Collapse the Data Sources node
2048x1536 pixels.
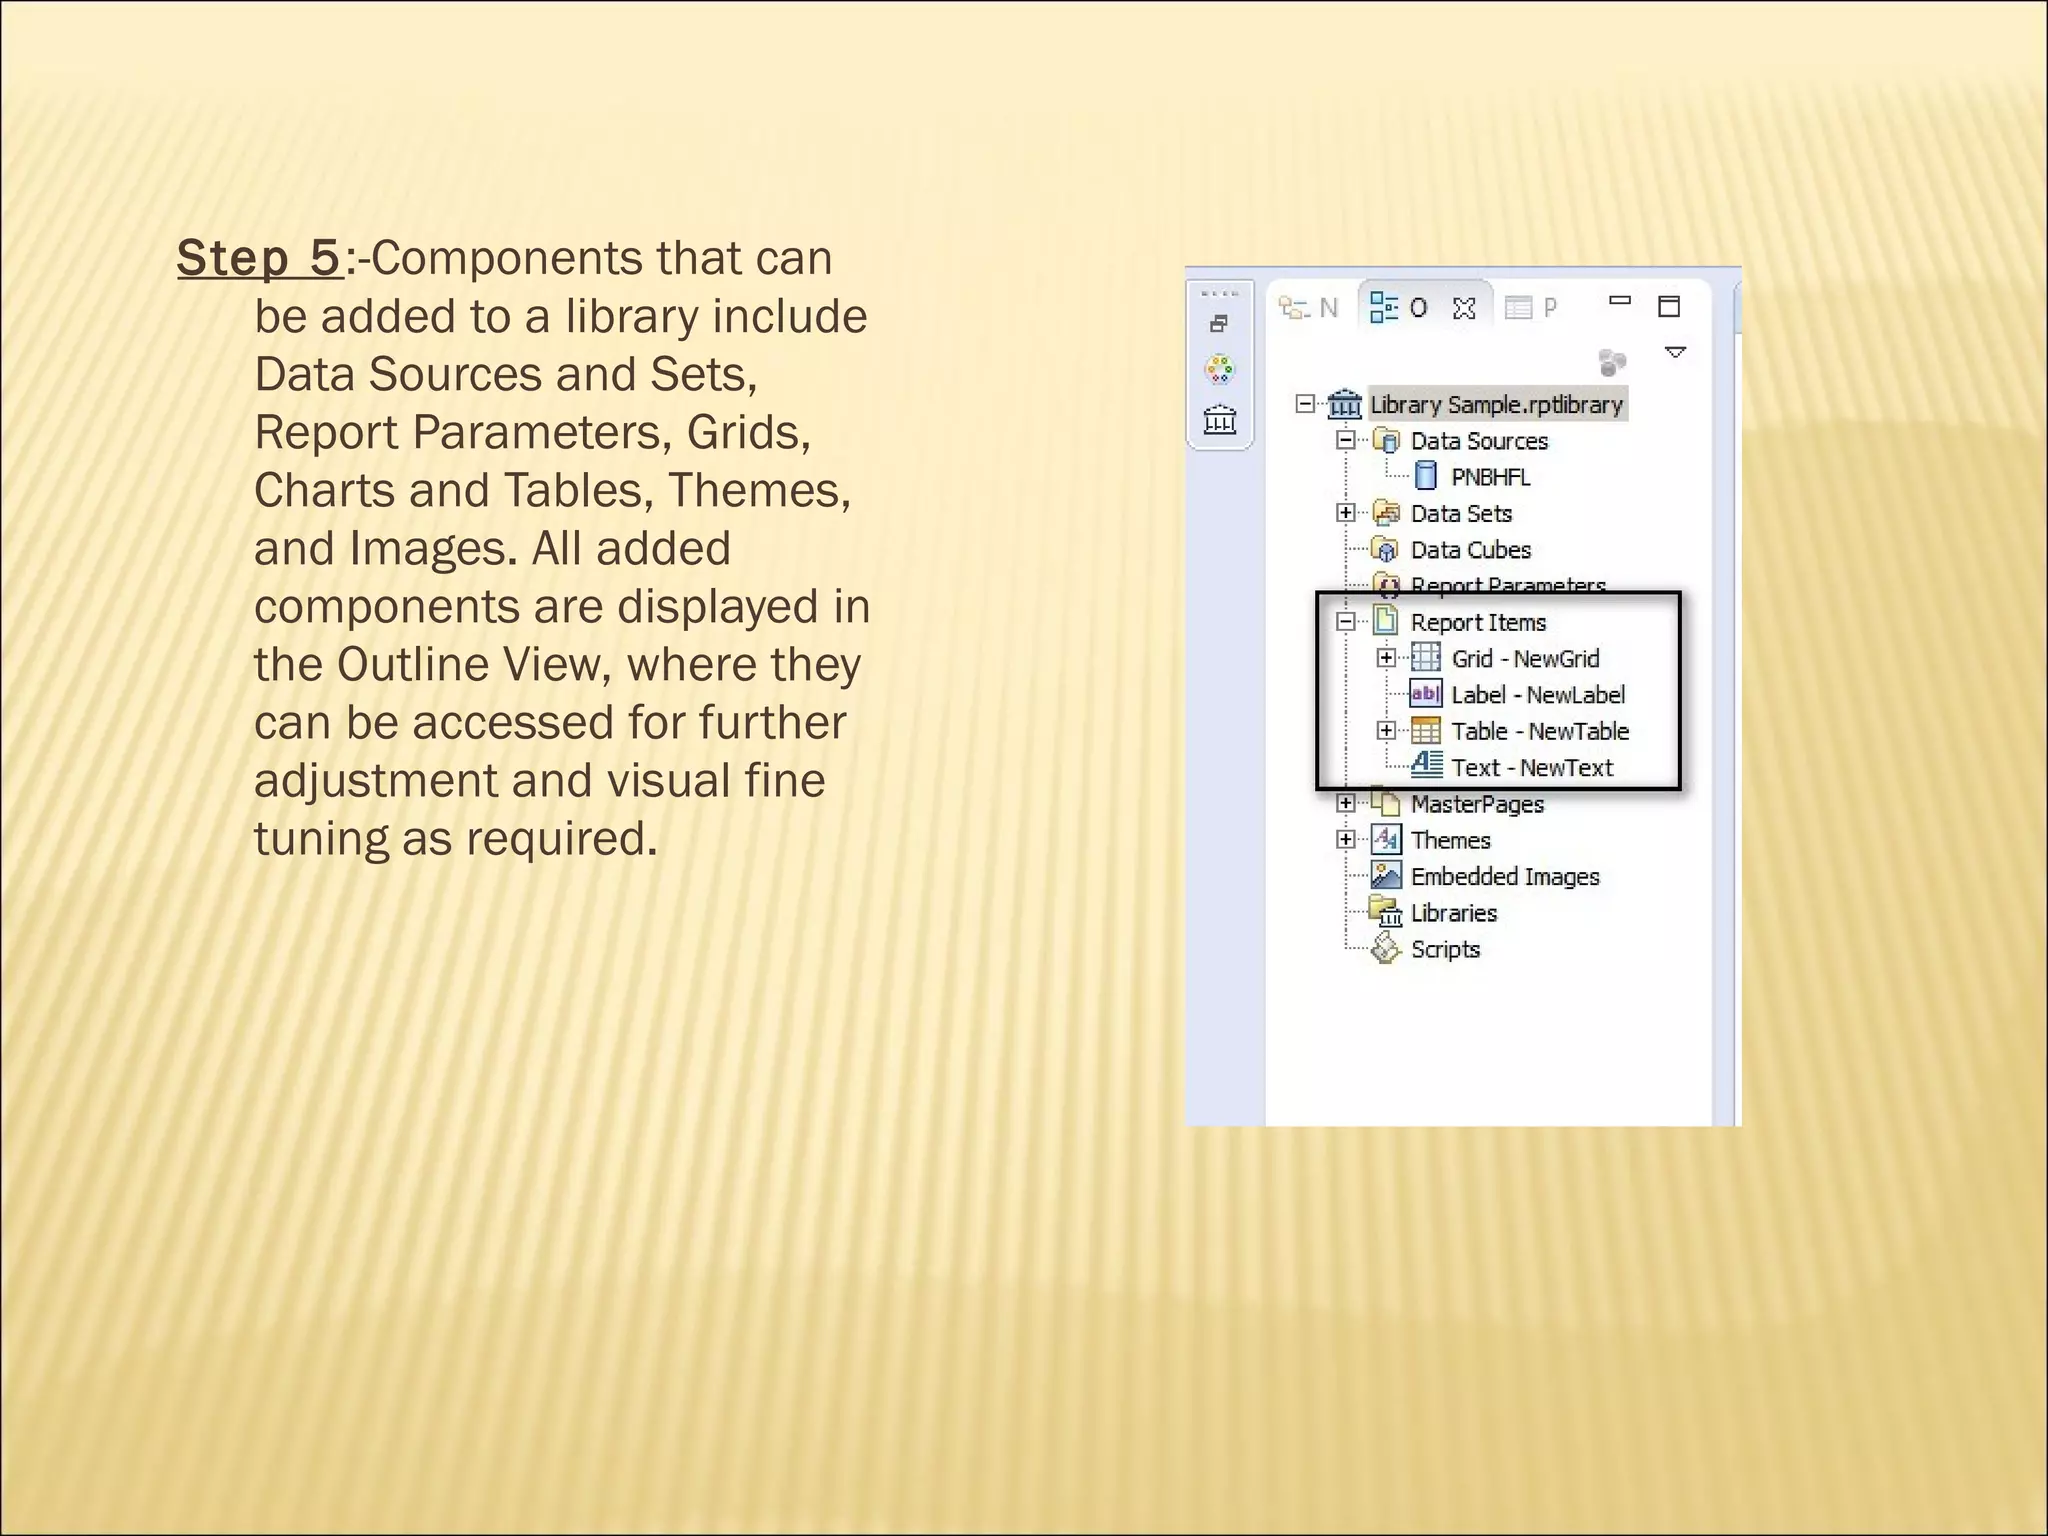pos(1346,440)
